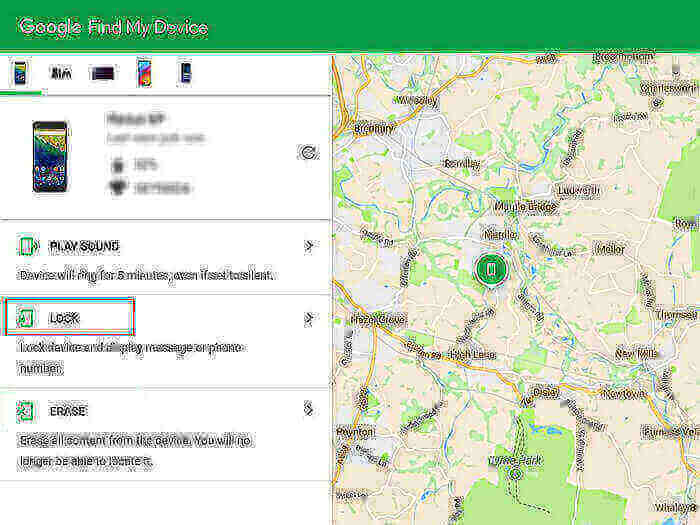Click the Google Find My Device title
The image size is (700, 525).
tap(113, 26)
